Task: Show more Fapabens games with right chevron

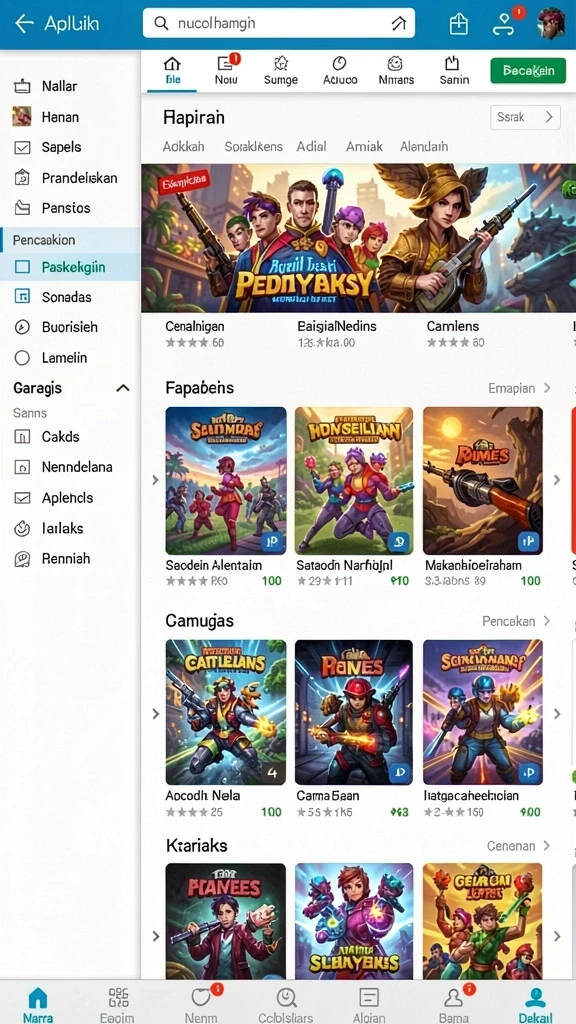Action: (556, 480)
